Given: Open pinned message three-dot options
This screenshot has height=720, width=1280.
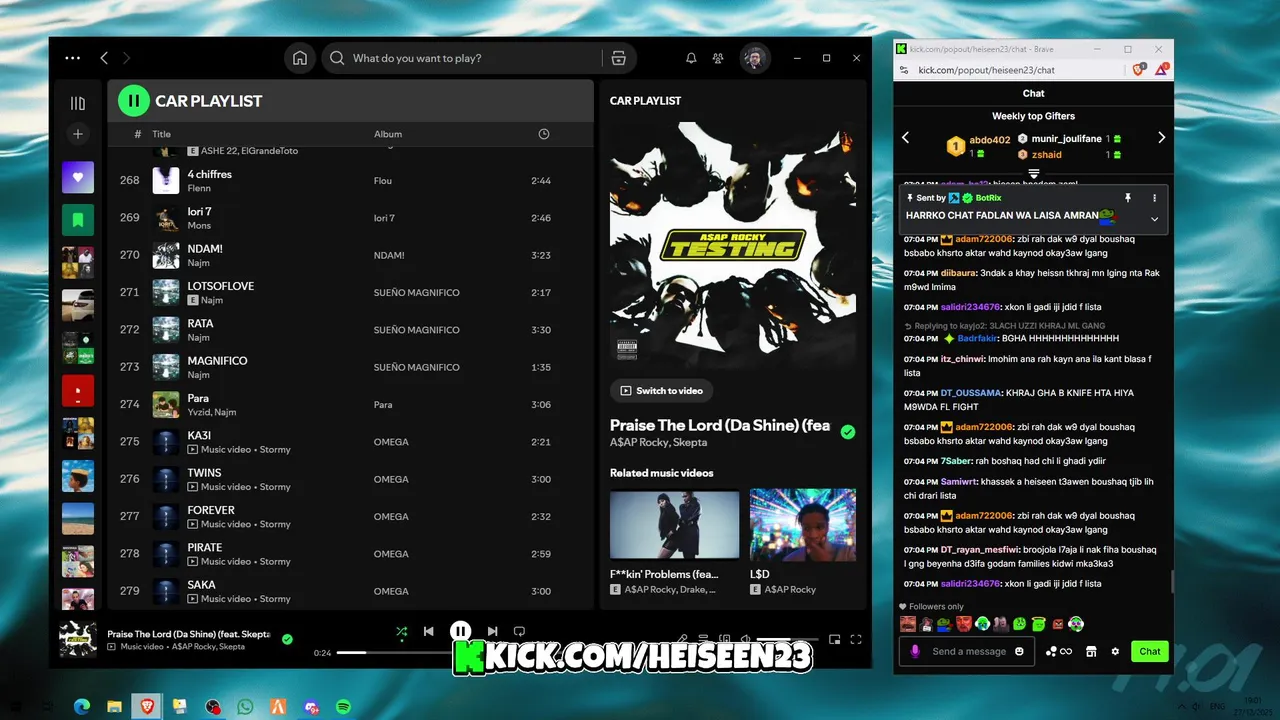Looking at the screenshot, I should pyautogui.click(x=1154, y=198).
